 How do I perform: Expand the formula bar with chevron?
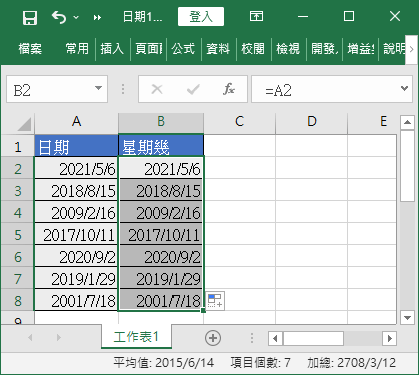click(x=405, y=89)
